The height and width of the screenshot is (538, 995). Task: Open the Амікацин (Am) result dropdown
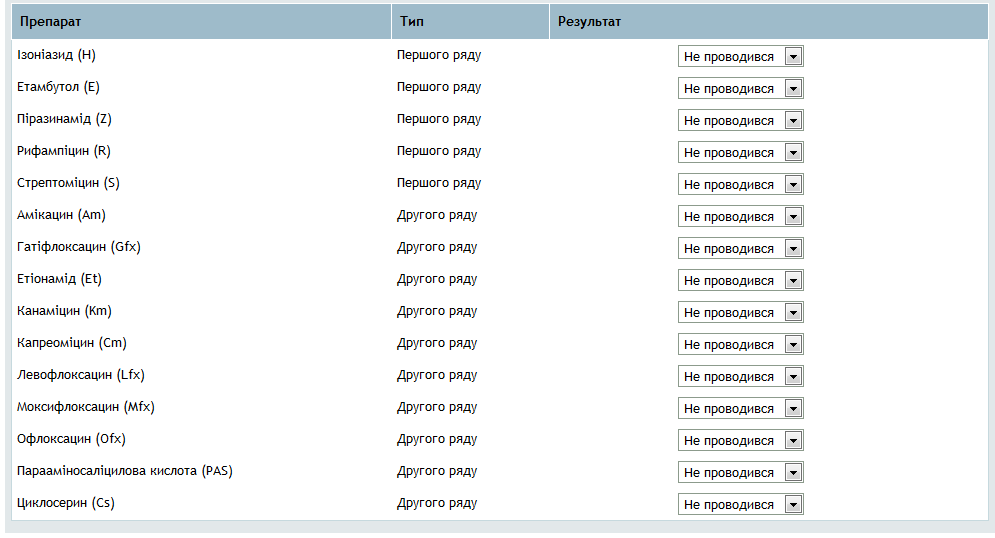point(741,216)
